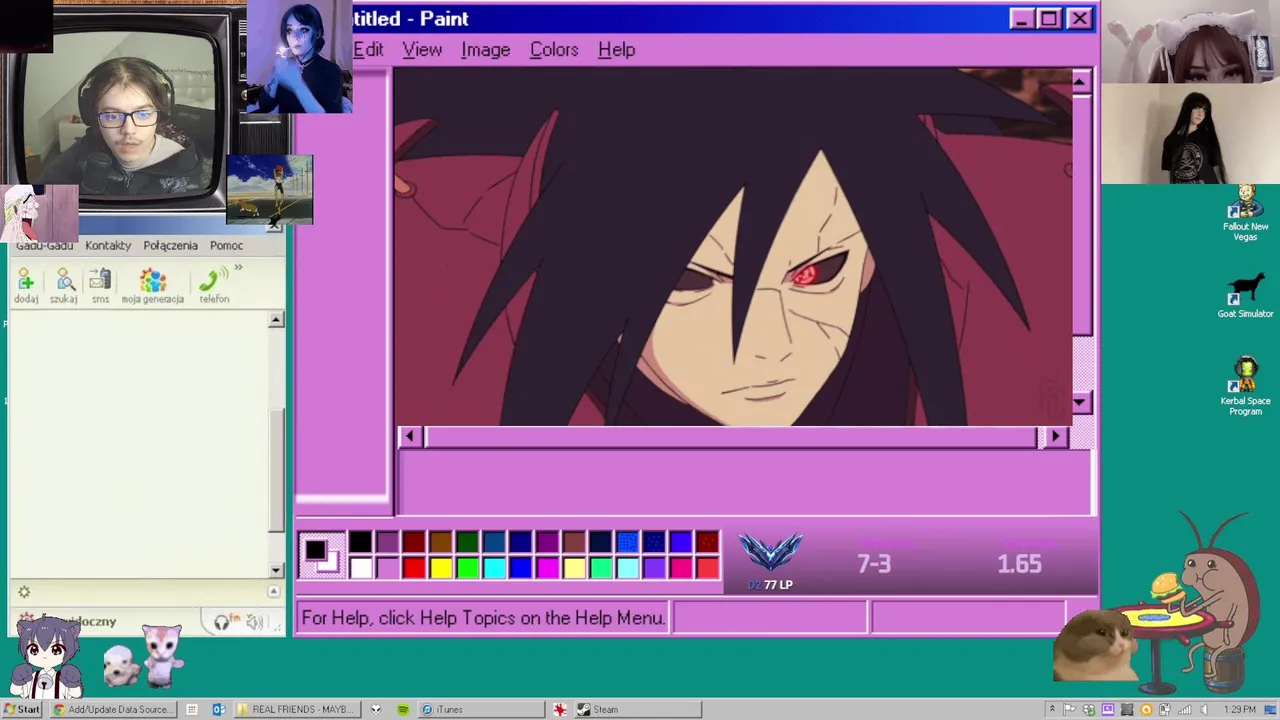Click the Start button on taskbar
Screen dimensions: 1280x720
point(22,709)
